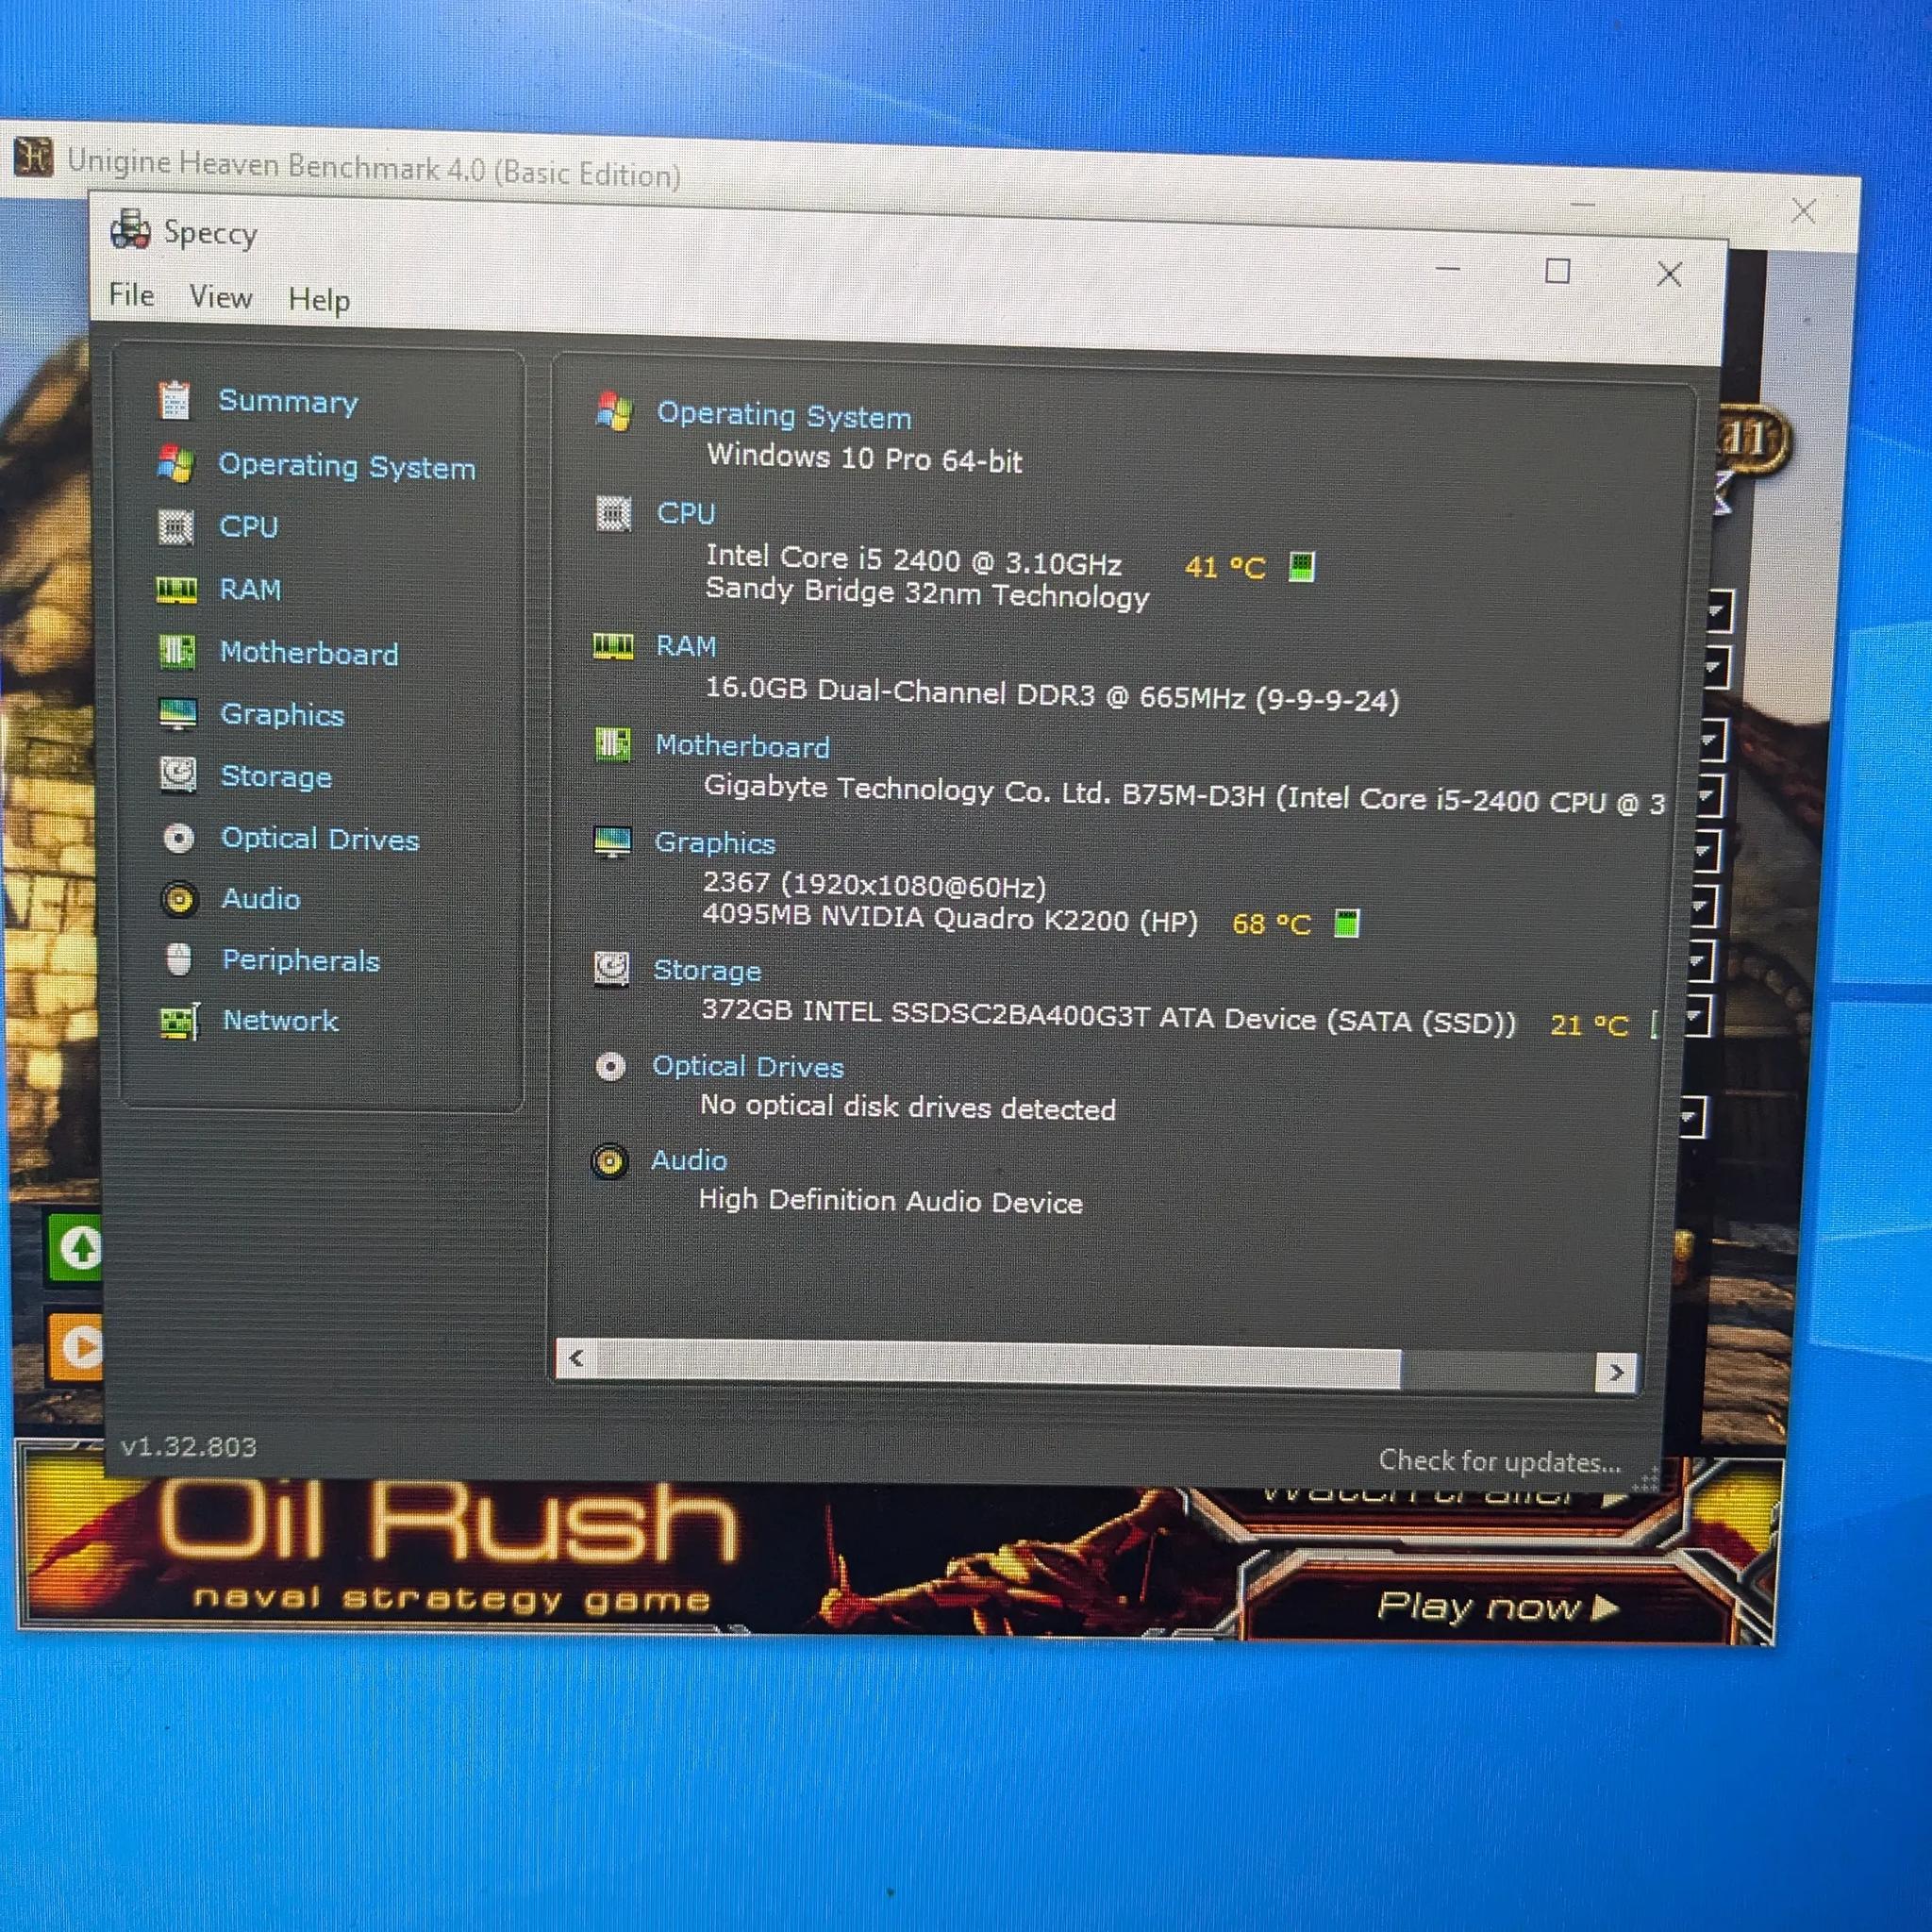Click the green CPU temperature indicator icon

coord(1301,567)
